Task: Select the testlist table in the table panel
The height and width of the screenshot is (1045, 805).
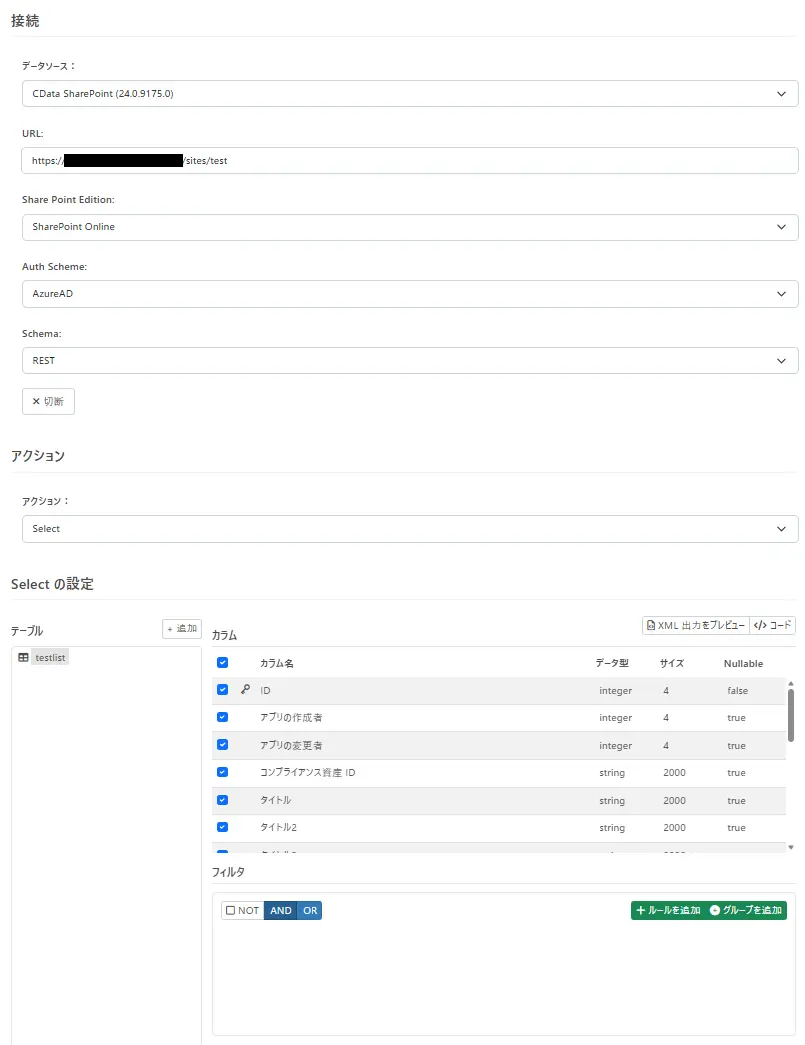Action: coord(50,657)
